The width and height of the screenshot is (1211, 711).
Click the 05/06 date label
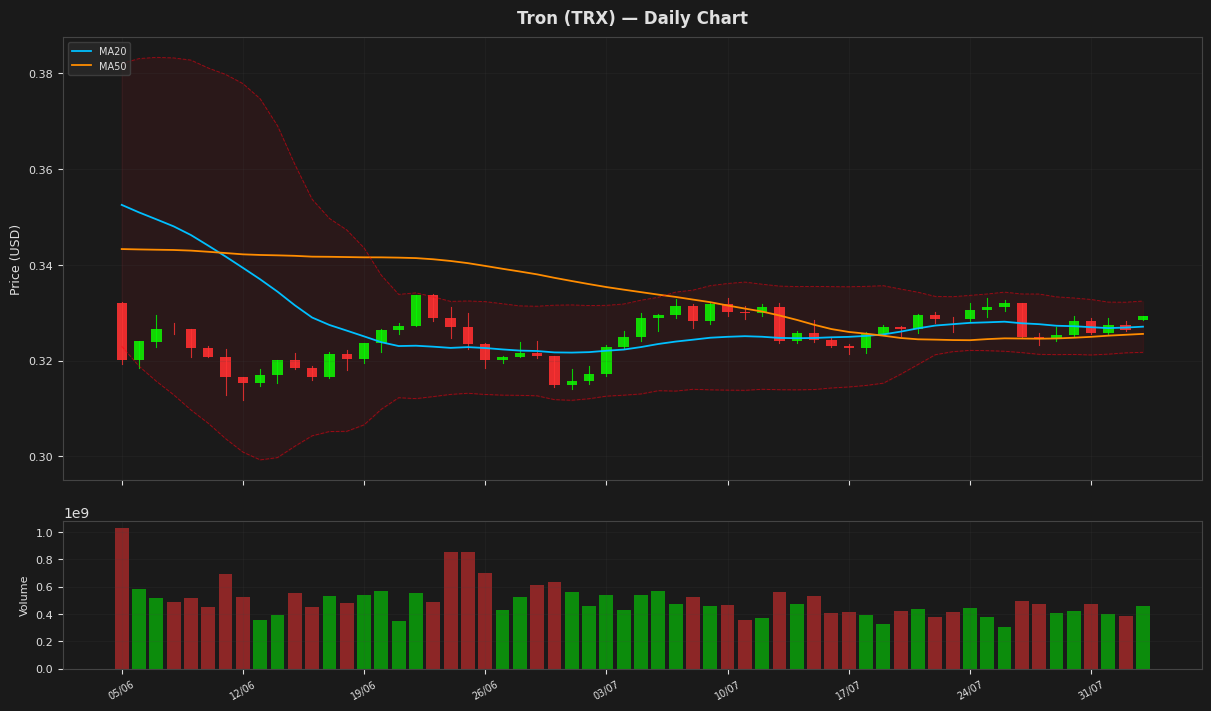[120, 690]
